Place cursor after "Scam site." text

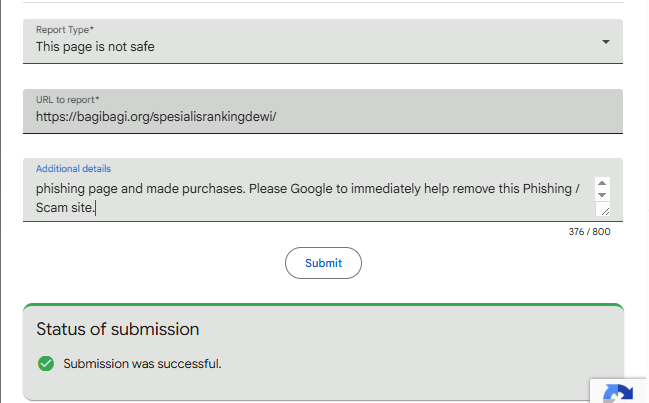pos(96,208)
